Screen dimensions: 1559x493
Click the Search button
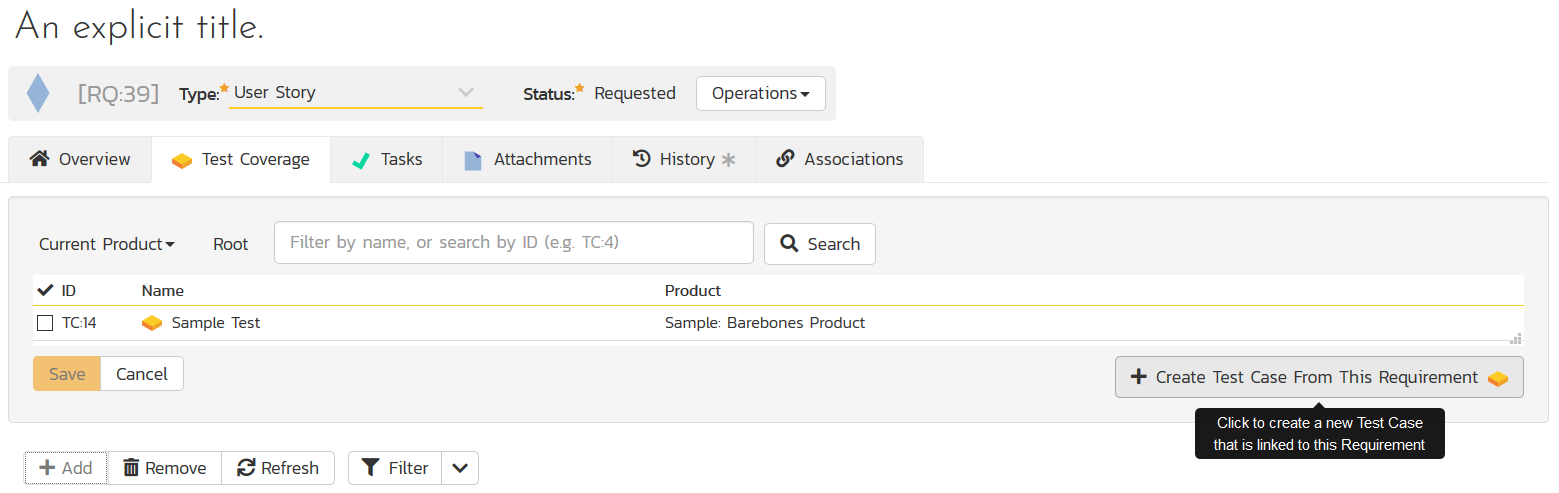[x=819, y=244]
